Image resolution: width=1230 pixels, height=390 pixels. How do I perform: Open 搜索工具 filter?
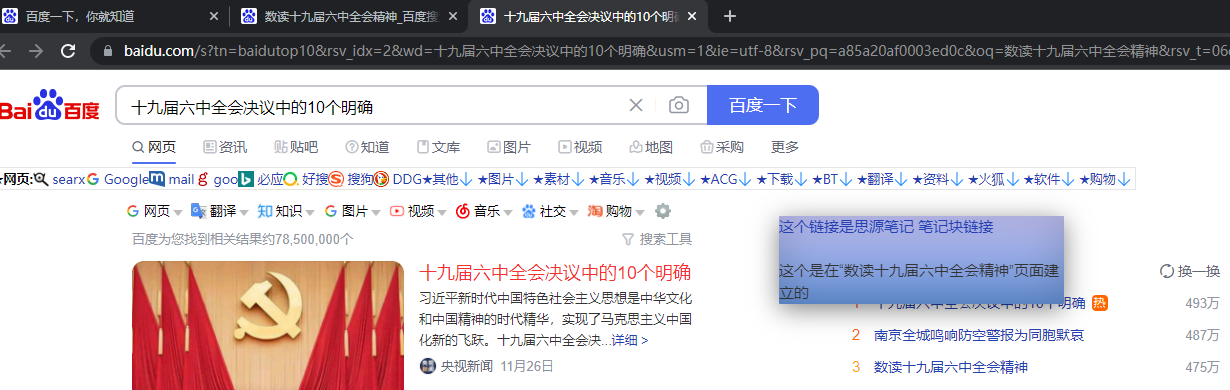(x=657, y=239)
